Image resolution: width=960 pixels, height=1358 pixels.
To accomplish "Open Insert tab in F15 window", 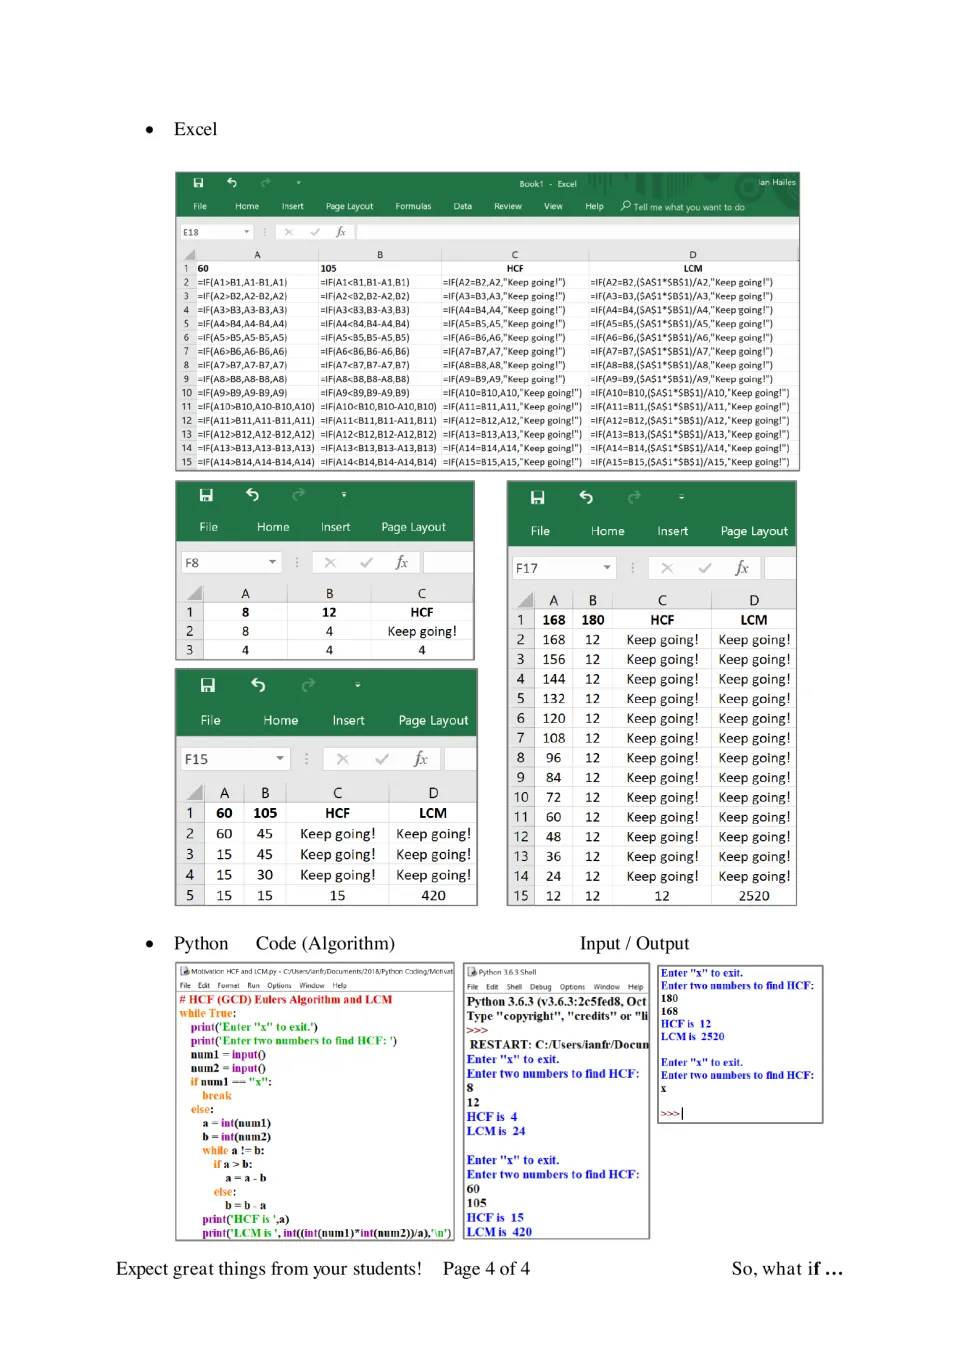I will 348,721.
